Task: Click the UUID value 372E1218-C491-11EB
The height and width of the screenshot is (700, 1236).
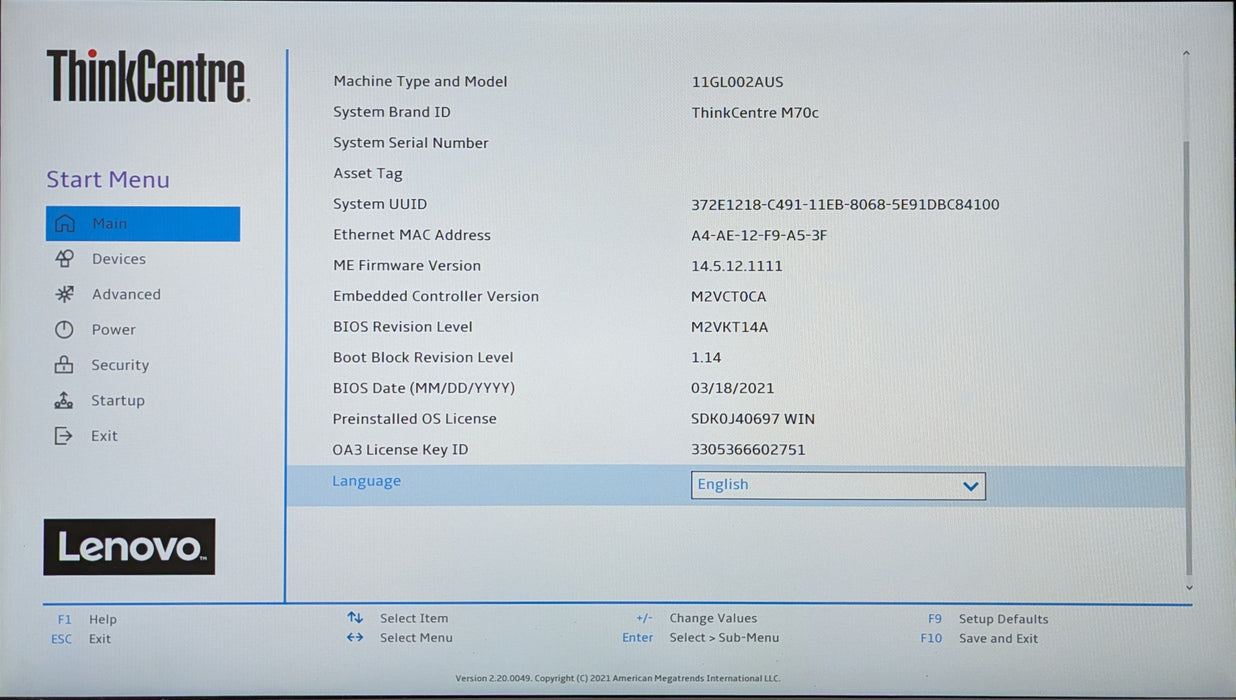Action: pyautogui.click(x=845, y=205)
